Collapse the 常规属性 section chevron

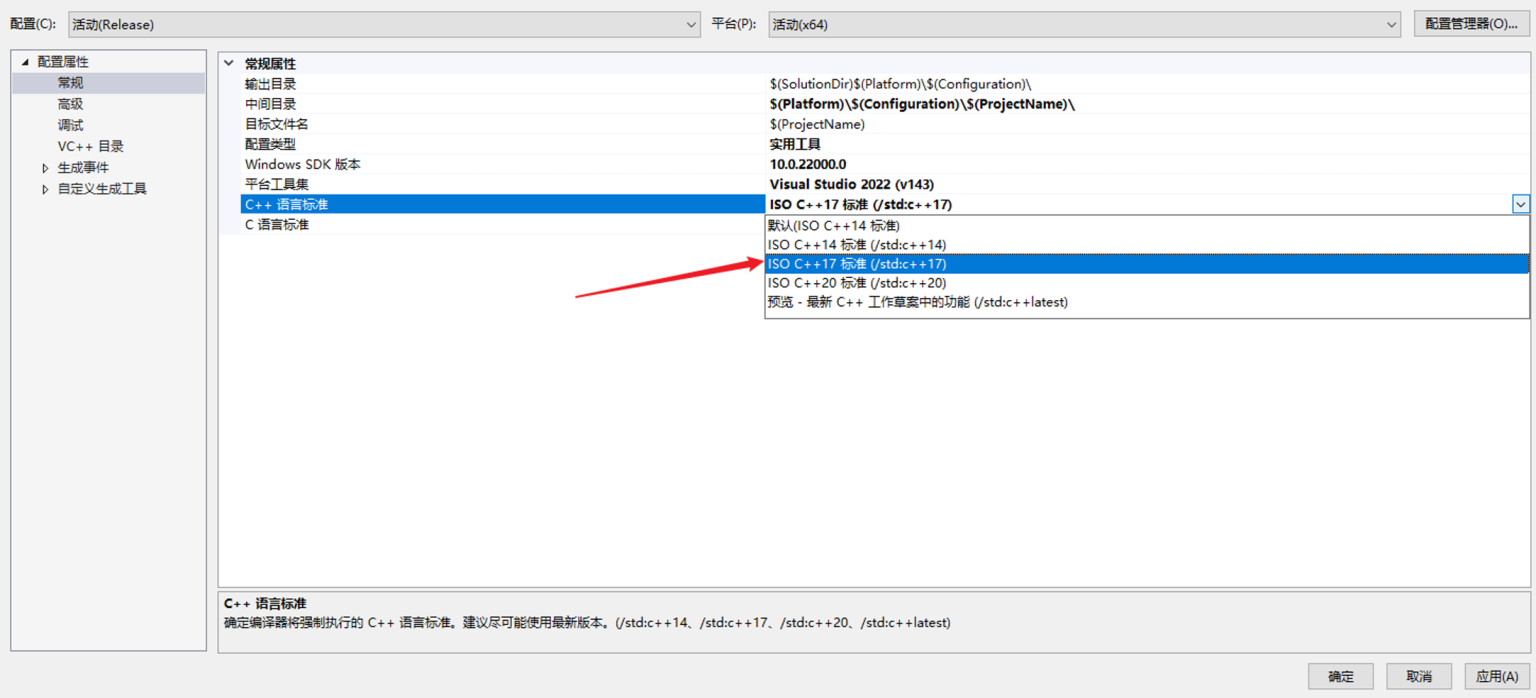point(229,63)
